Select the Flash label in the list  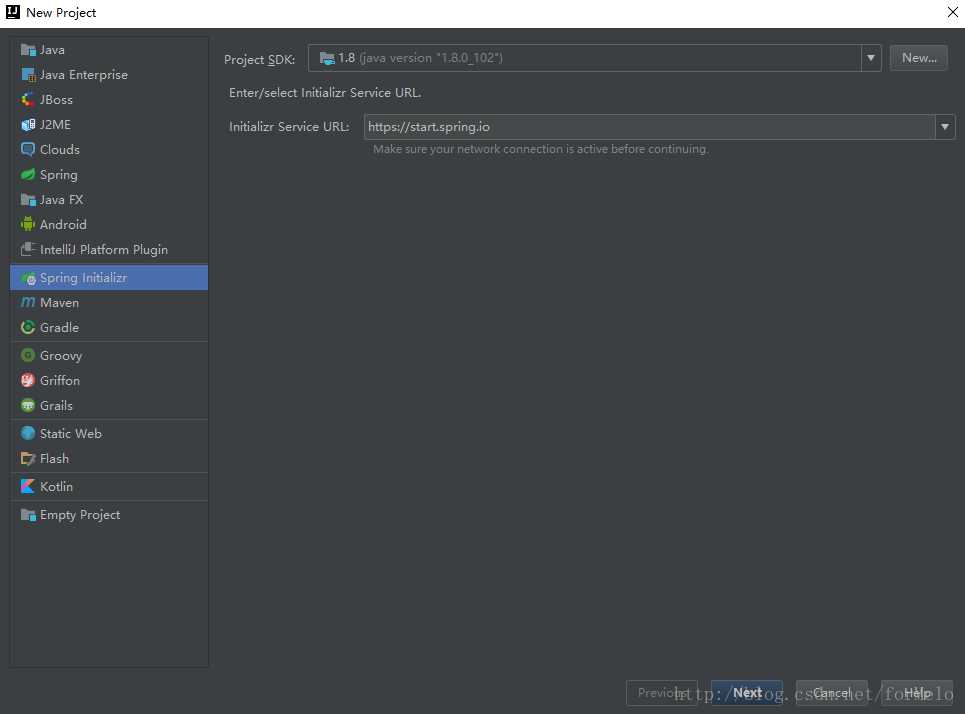coord(55,459)
